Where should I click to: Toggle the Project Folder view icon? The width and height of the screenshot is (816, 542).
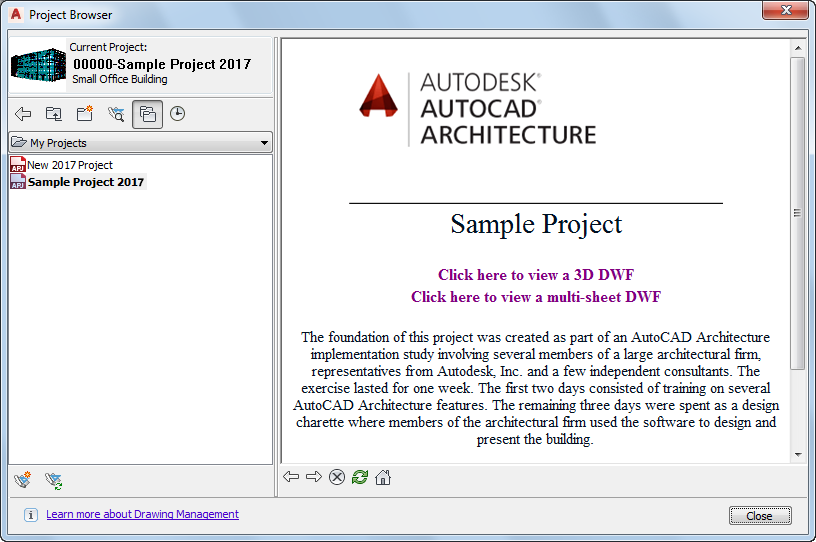click(147, 114)
